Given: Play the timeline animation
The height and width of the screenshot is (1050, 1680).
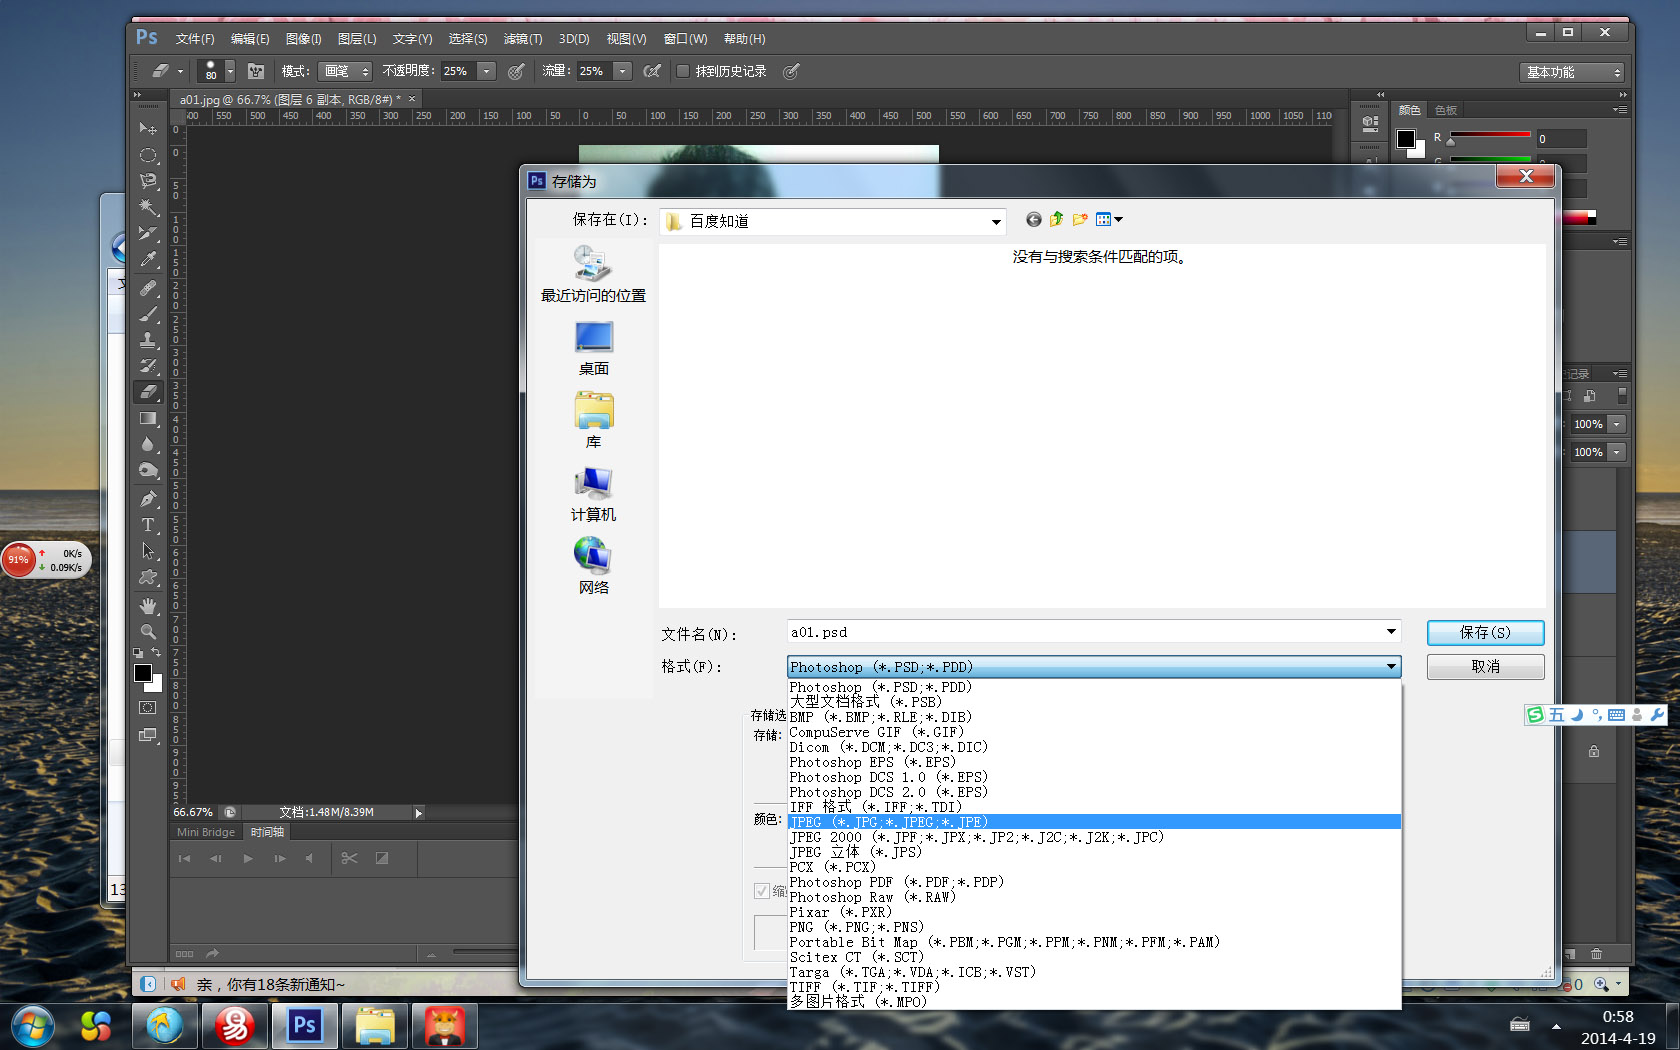Looking at the screenshot, I should coord(248,858).
